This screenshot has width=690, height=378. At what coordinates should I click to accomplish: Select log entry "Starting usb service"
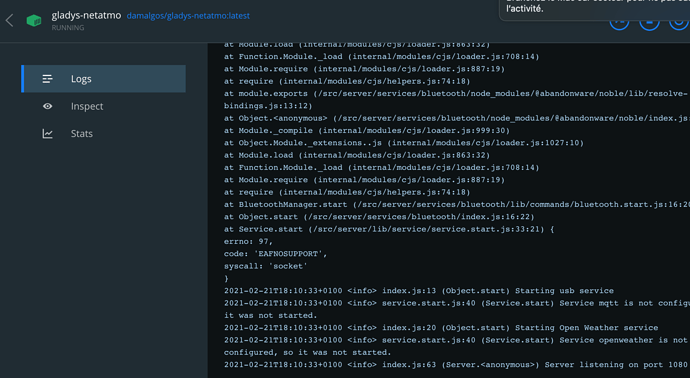click(418, 291)
